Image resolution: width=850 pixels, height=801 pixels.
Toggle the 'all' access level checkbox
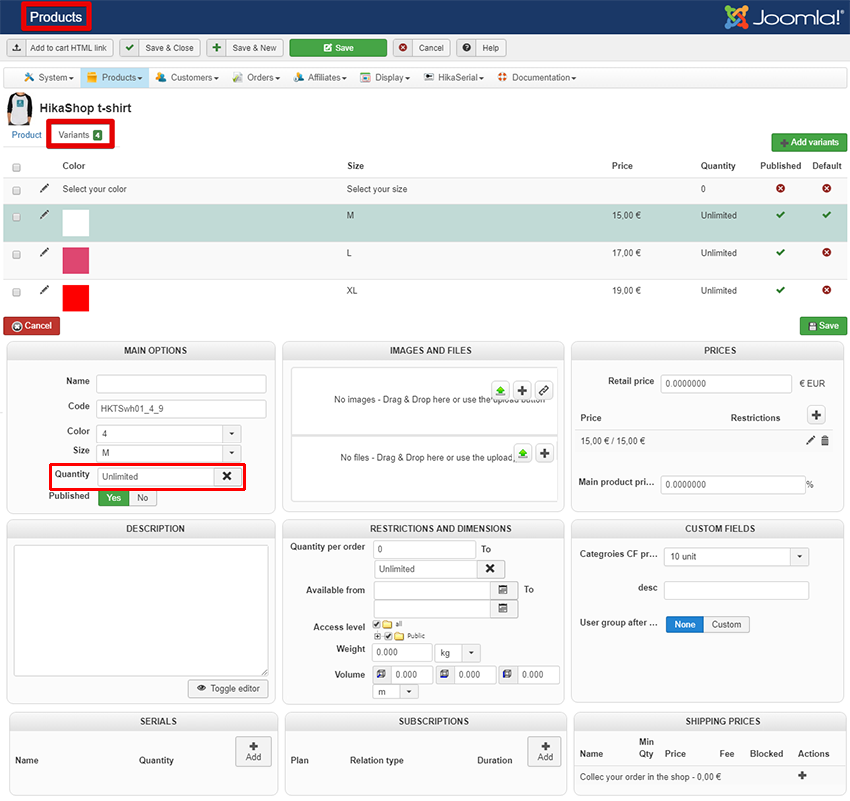(376, 624)
